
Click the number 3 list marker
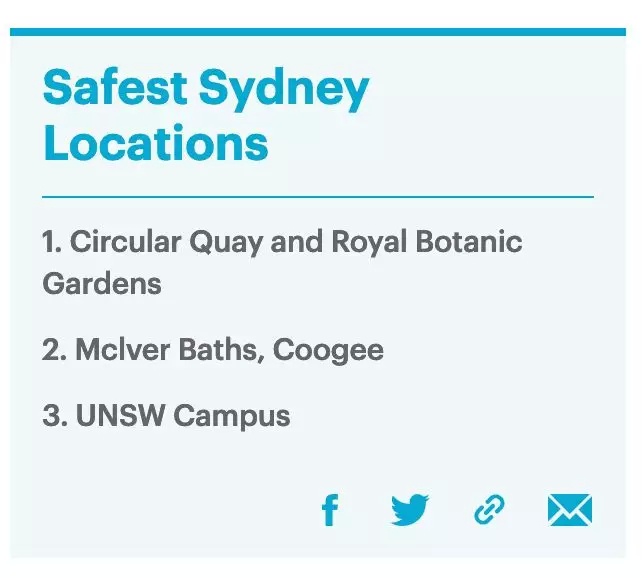click(x=55, y=415)
